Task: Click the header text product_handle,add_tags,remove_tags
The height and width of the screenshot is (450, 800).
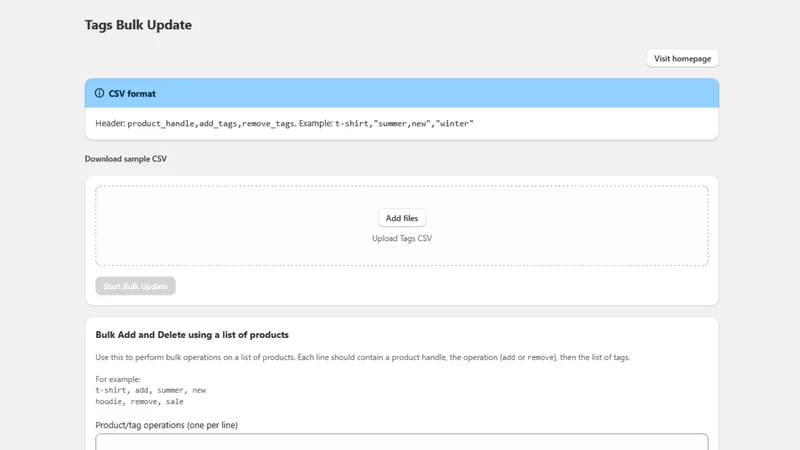Action: (211, 123)
